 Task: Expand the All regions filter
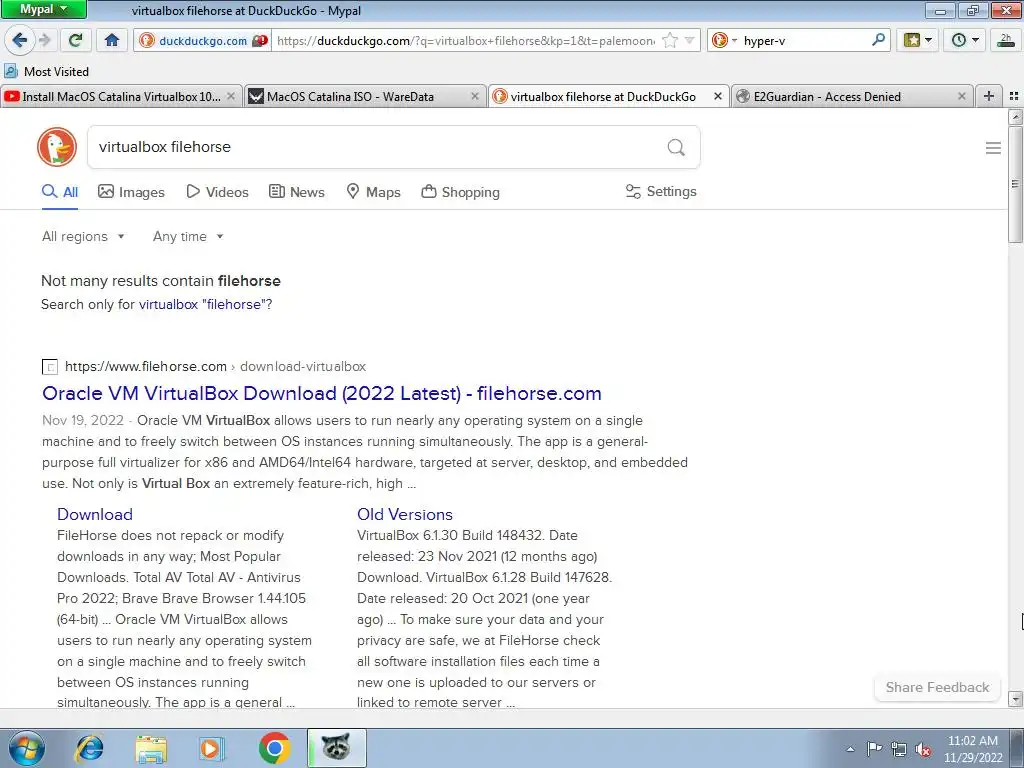(83, 236)
